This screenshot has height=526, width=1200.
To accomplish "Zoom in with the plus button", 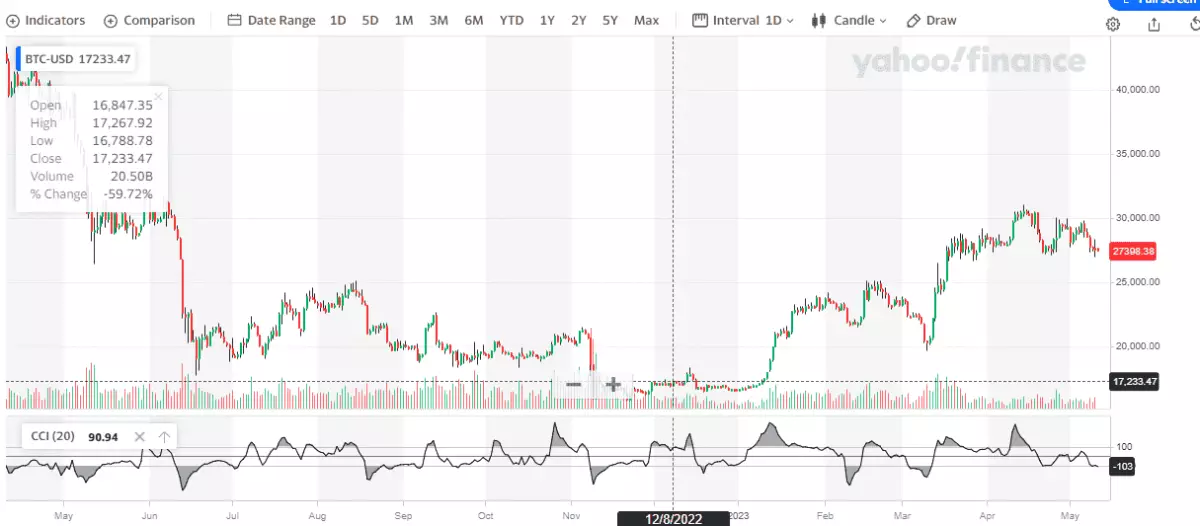I will (613, 384).
